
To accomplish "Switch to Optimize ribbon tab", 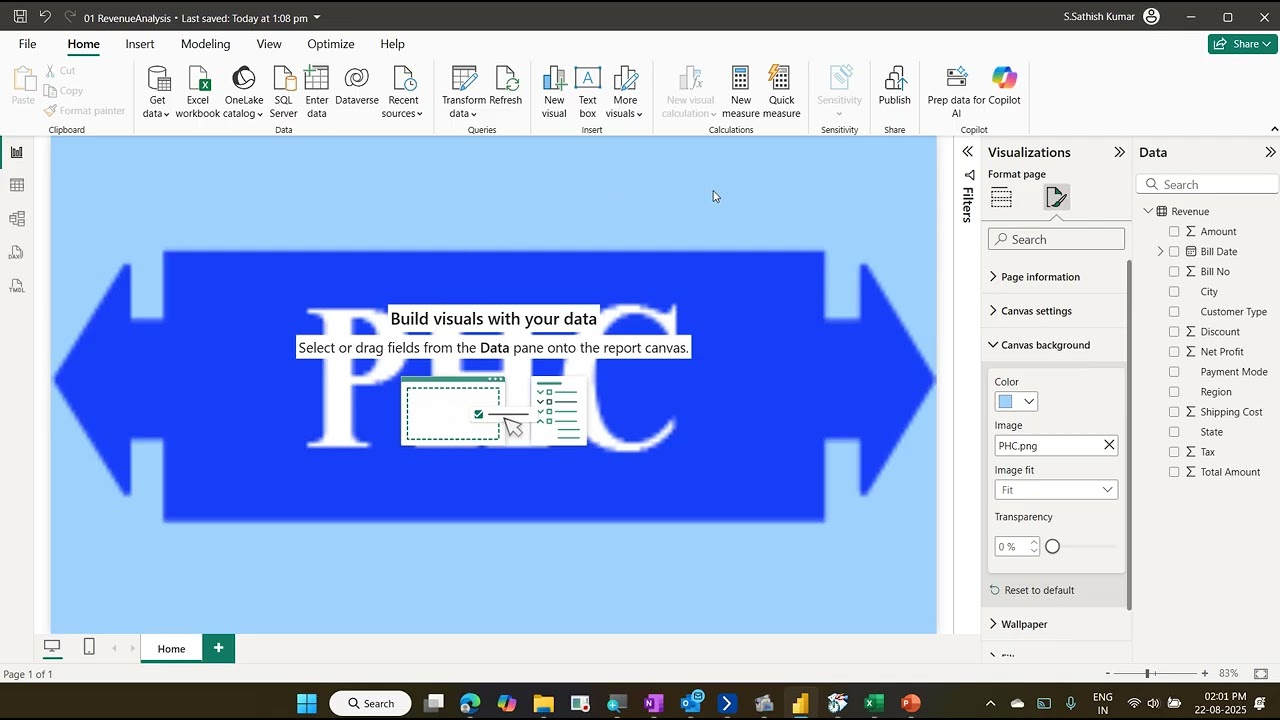I will pyautogui.click(x=331, y=44).
